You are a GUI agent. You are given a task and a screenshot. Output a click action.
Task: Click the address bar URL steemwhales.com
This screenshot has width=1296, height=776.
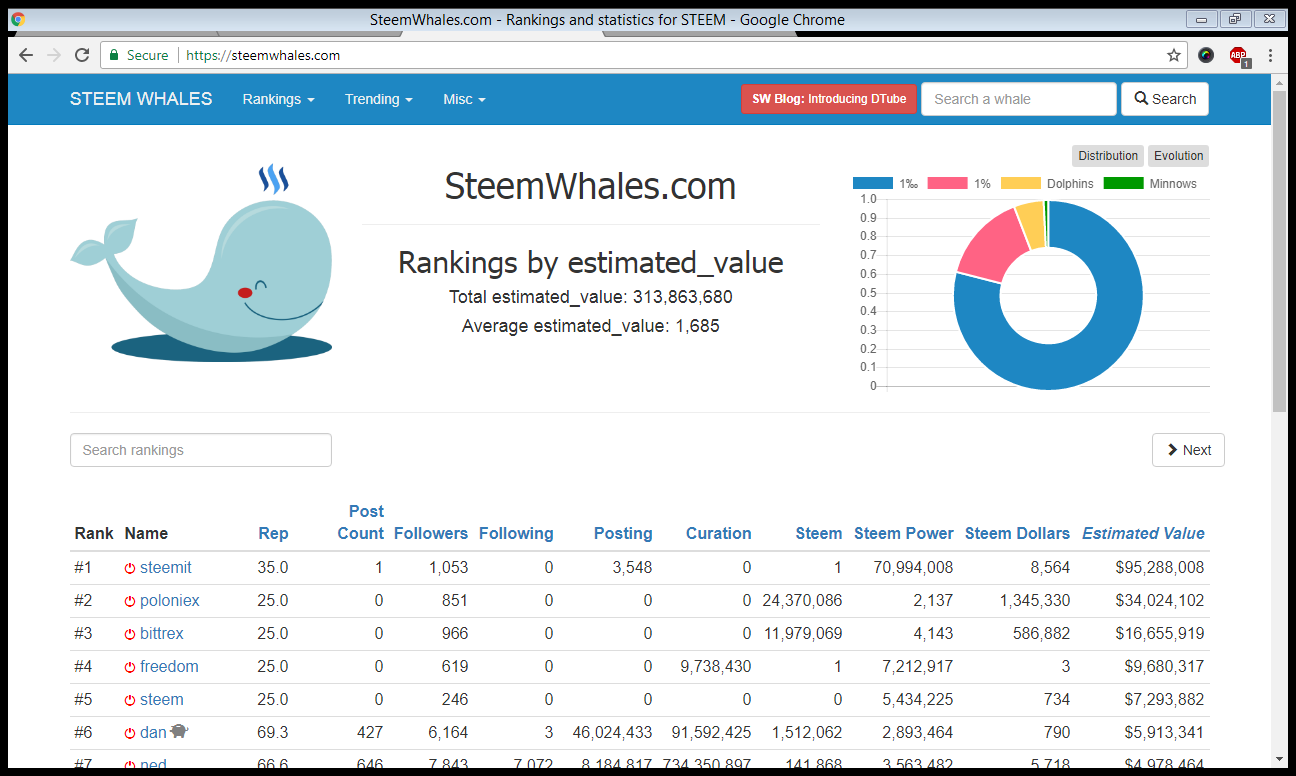pos(263,55)
